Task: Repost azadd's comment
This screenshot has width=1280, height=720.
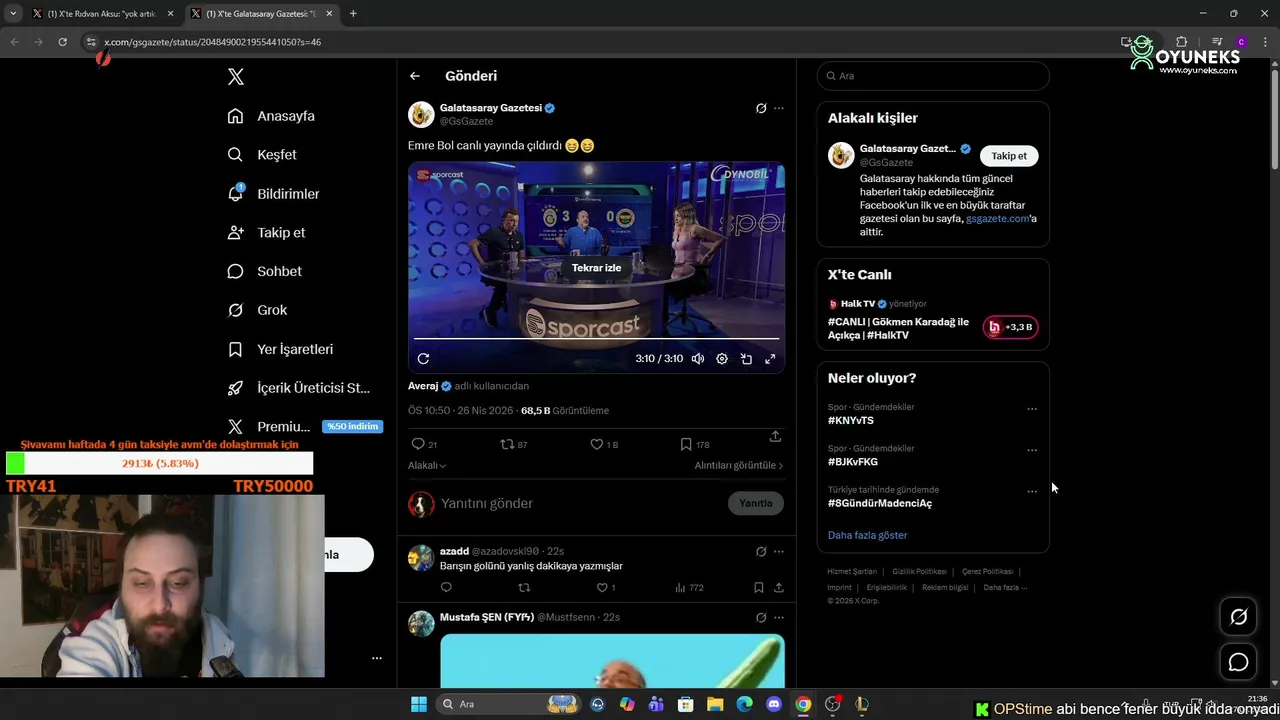Action: pos(524,588)
